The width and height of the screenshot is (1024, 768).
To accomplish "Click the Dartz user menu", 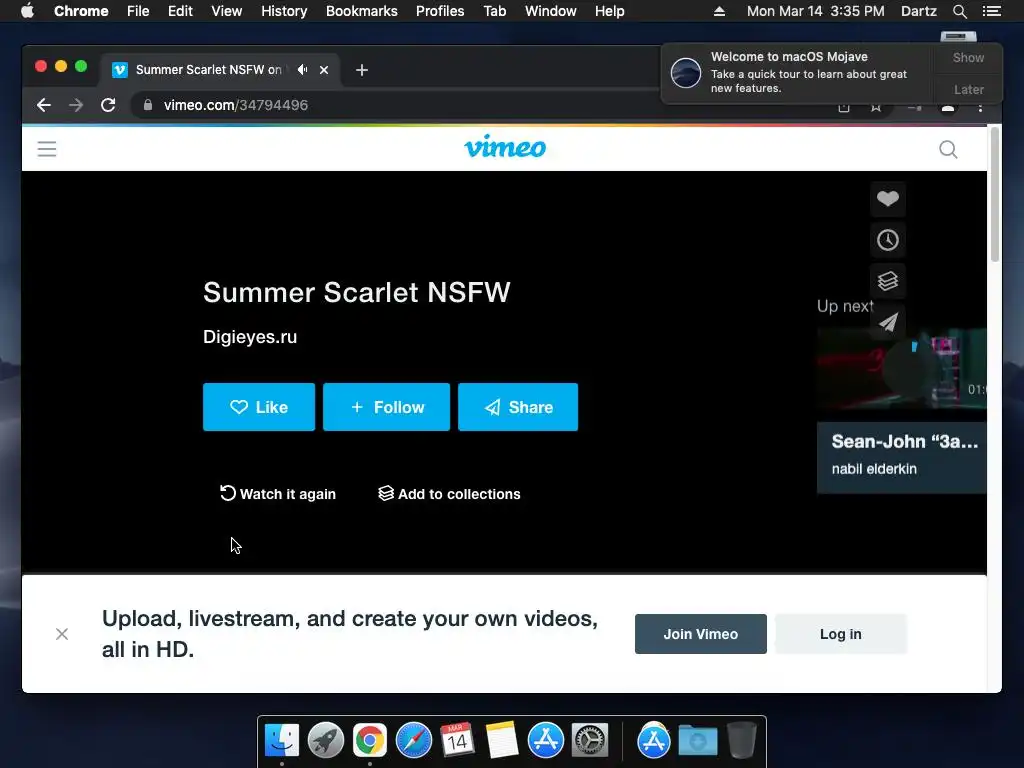I will [x=918, y=11].
